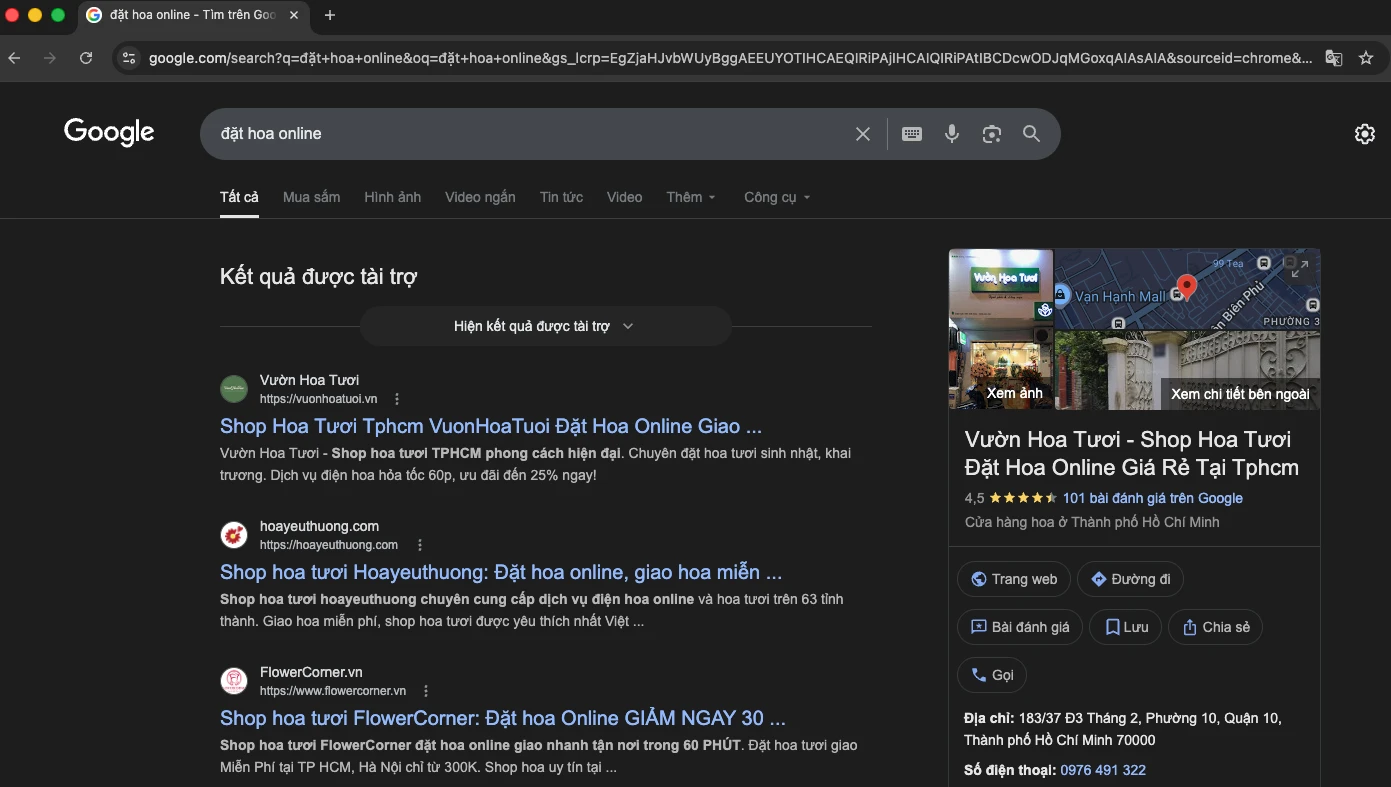Select the 'Tất cả' results tab

click(239, 197)
